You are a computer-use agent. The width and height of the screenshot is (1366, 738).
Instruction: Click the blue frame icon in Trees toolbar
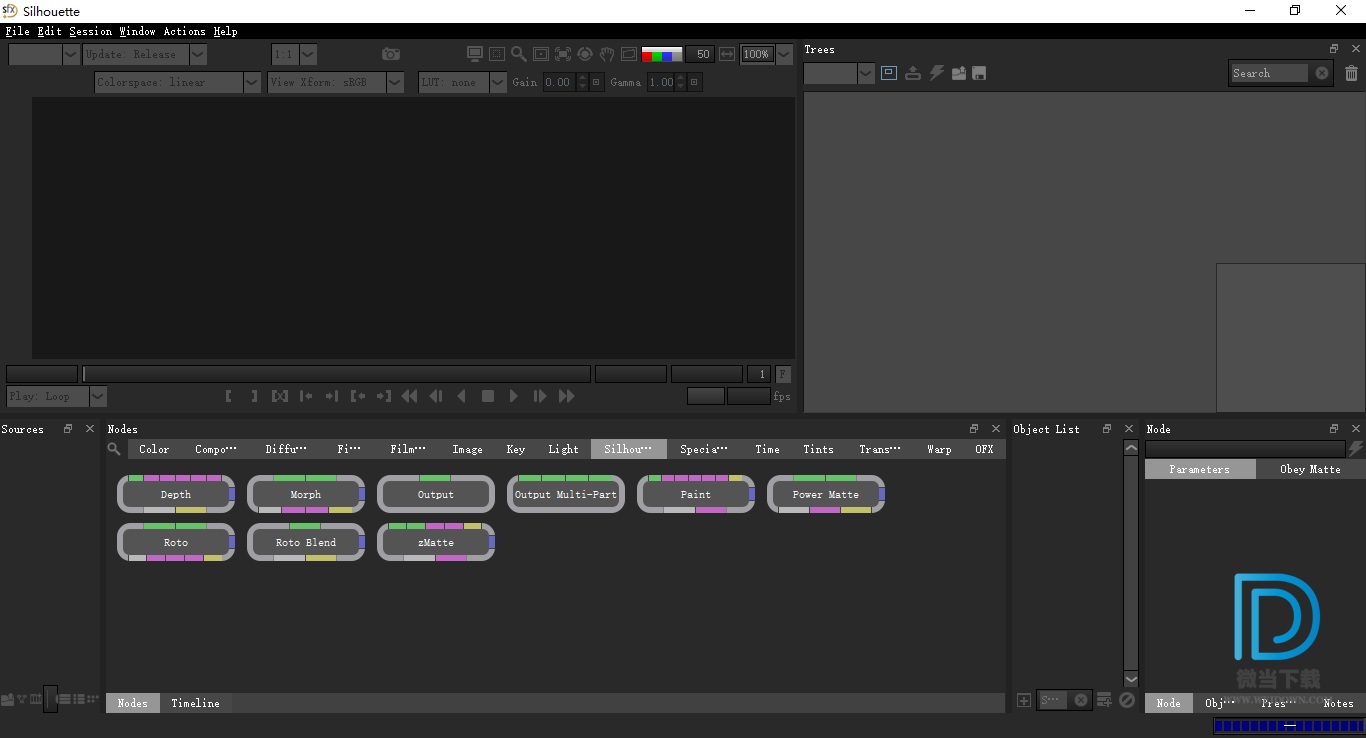coord(889,73)
